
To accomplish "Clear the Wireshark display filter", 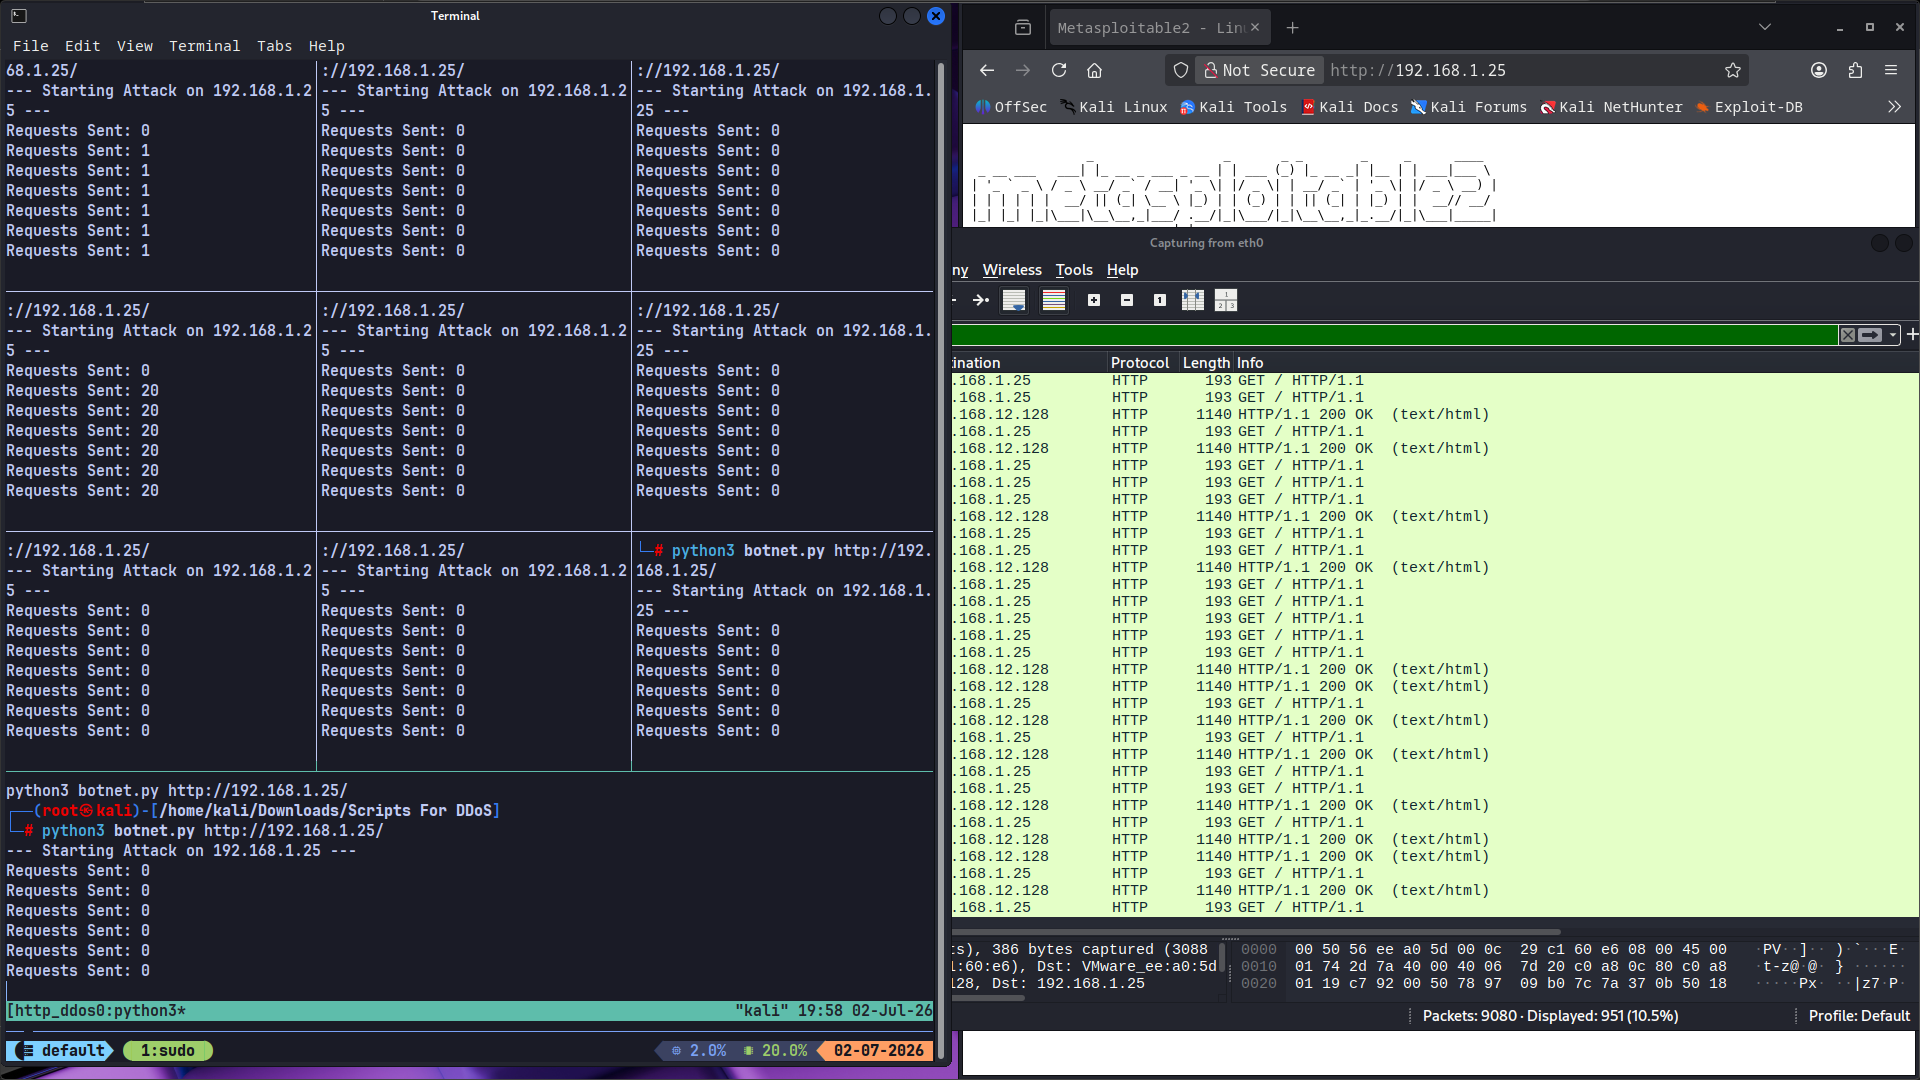I will pos(1848,335).
